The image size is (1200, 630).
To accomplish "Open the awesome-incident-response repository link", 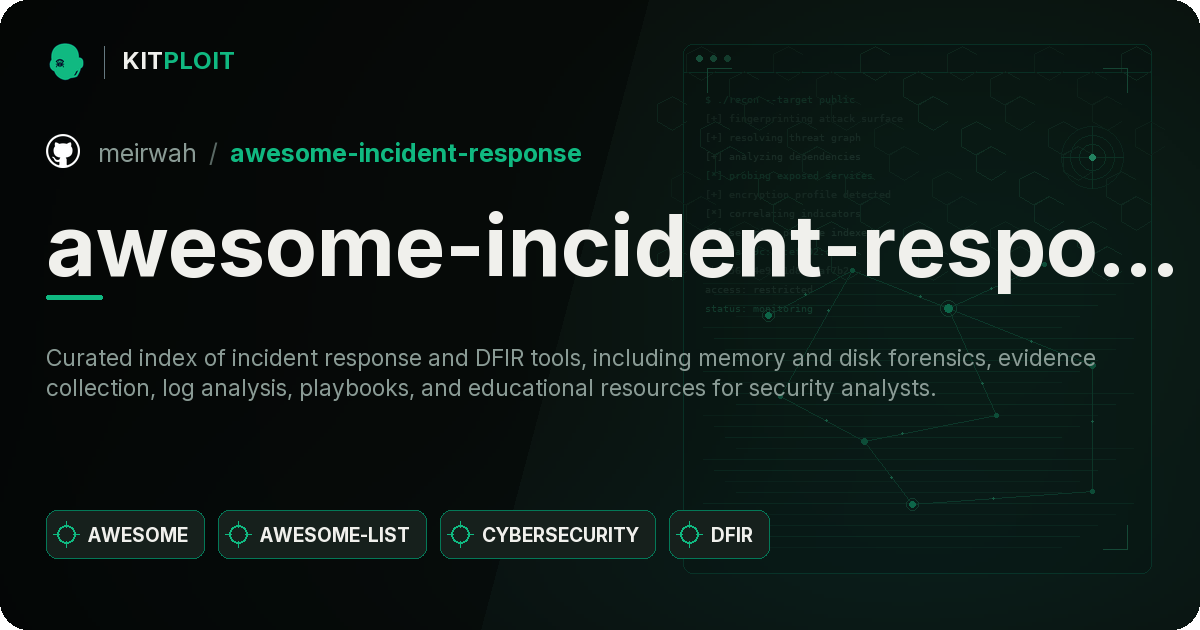I will 405,153.
